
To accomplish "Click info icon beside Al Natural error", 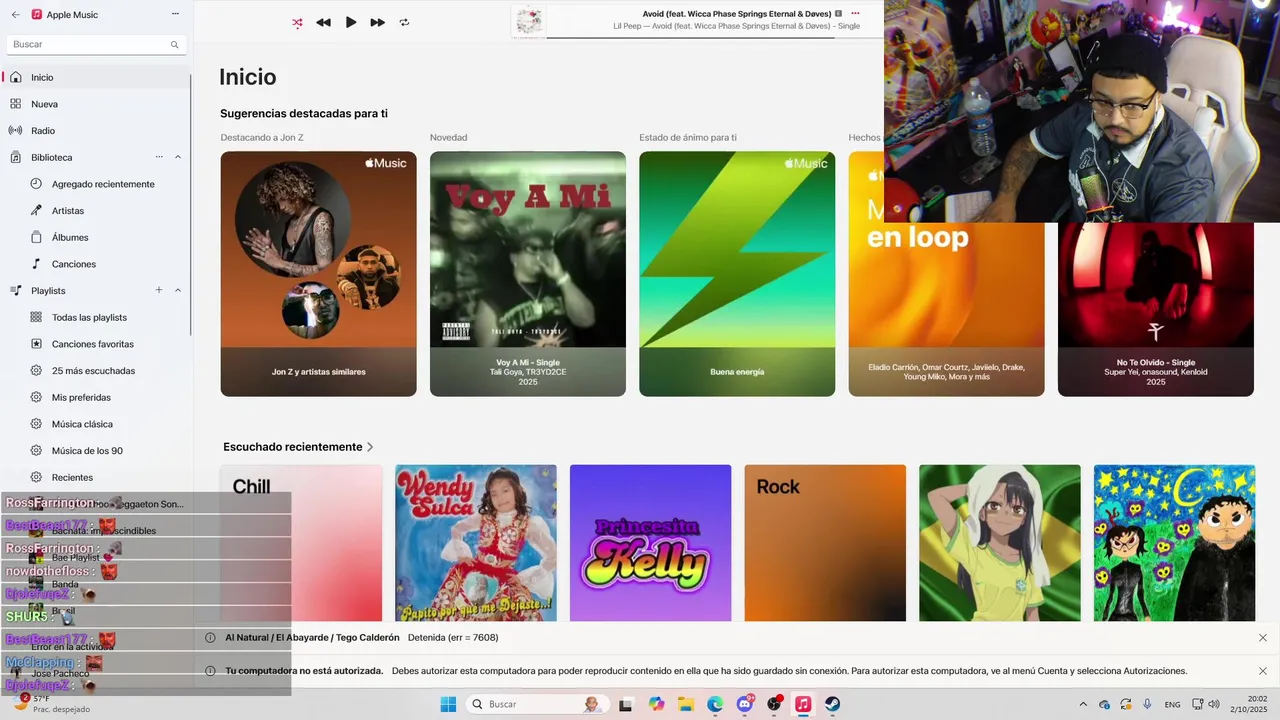I will (210, 638).
